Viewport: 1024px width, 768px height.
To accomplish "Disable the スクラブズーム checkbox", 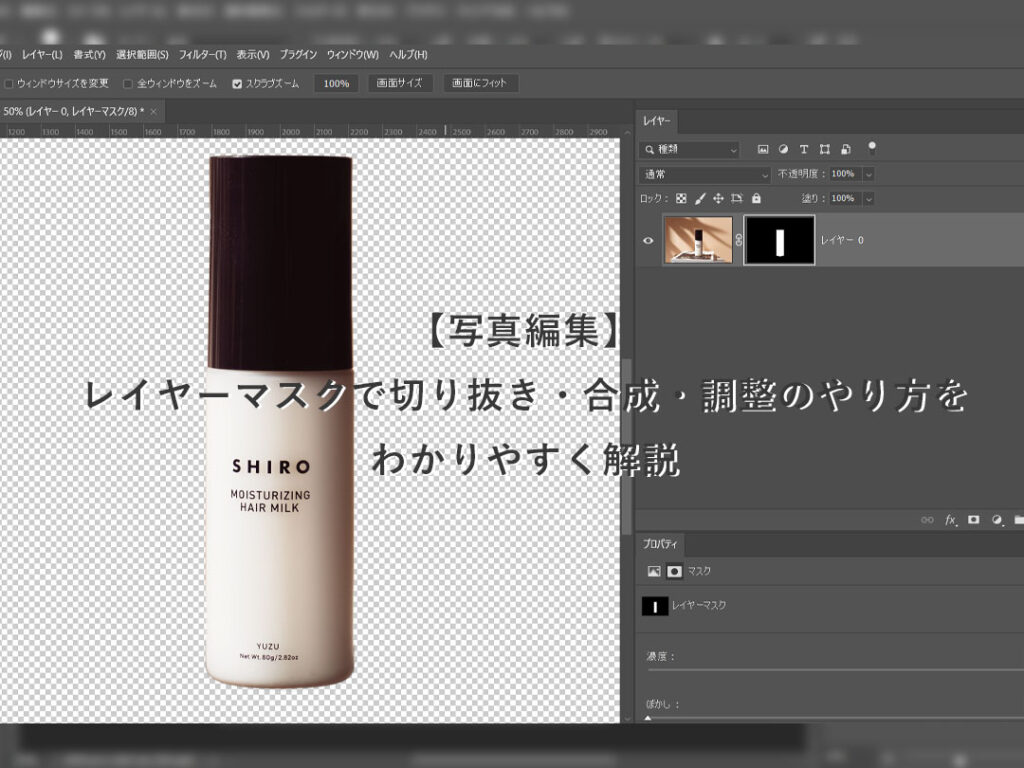I will click(x=237, y=84).
